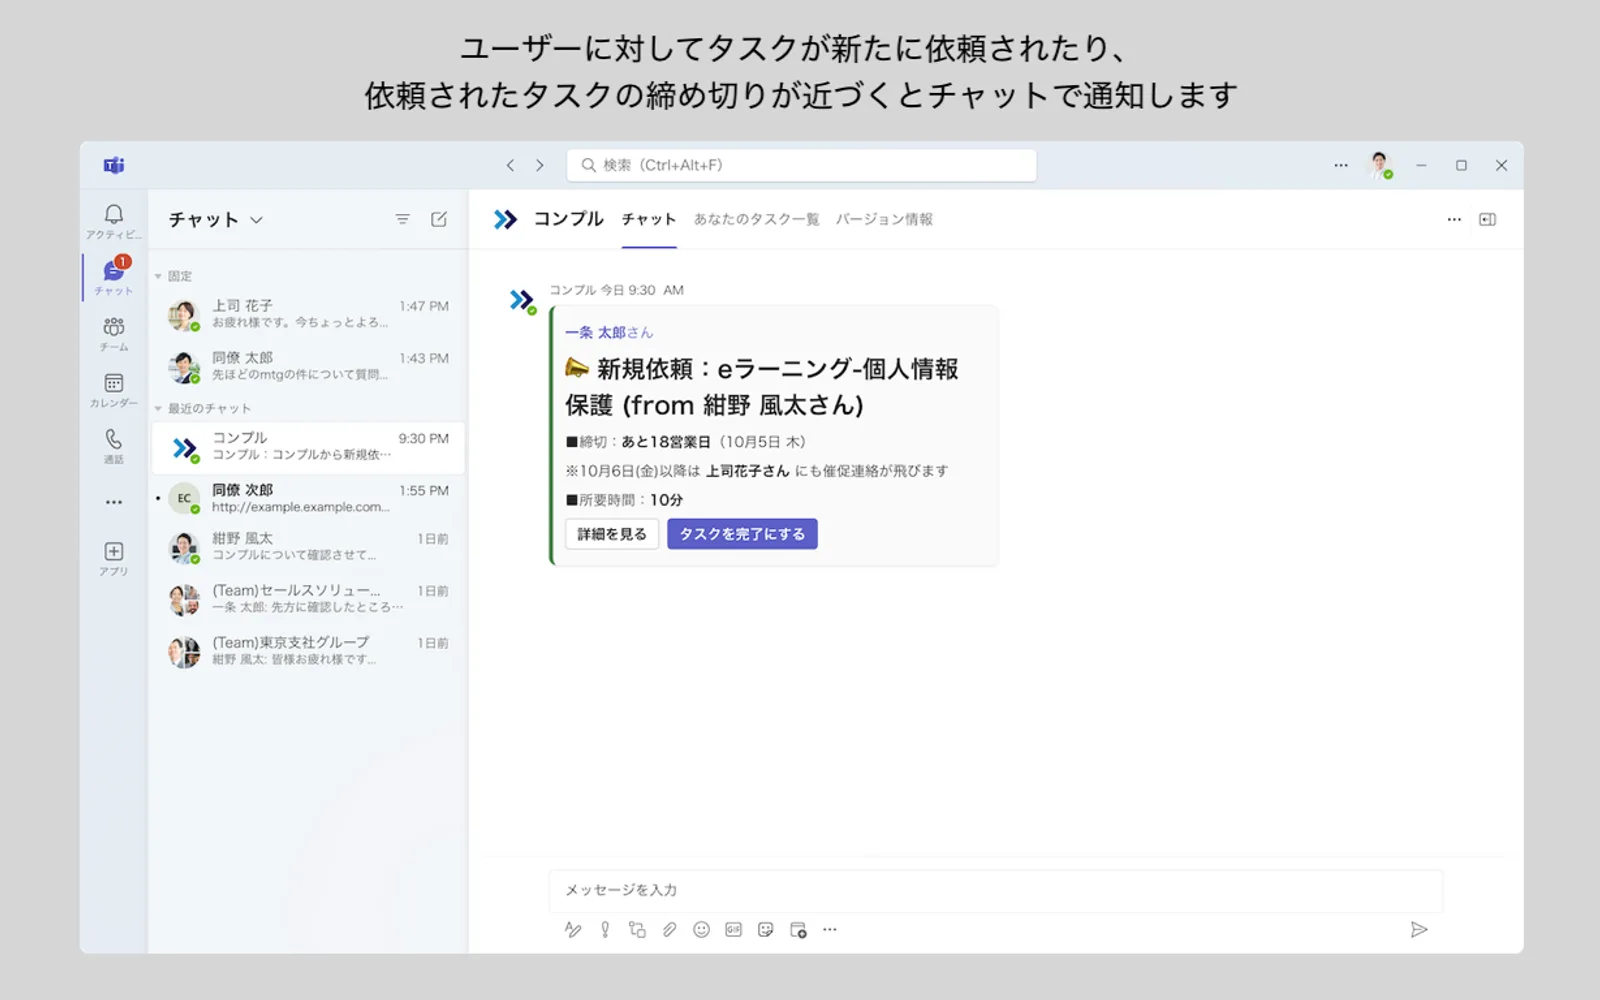1600x1000 pixels.
Task: Click the メッセージを入力 message field
Action: (x=996, y=890)
